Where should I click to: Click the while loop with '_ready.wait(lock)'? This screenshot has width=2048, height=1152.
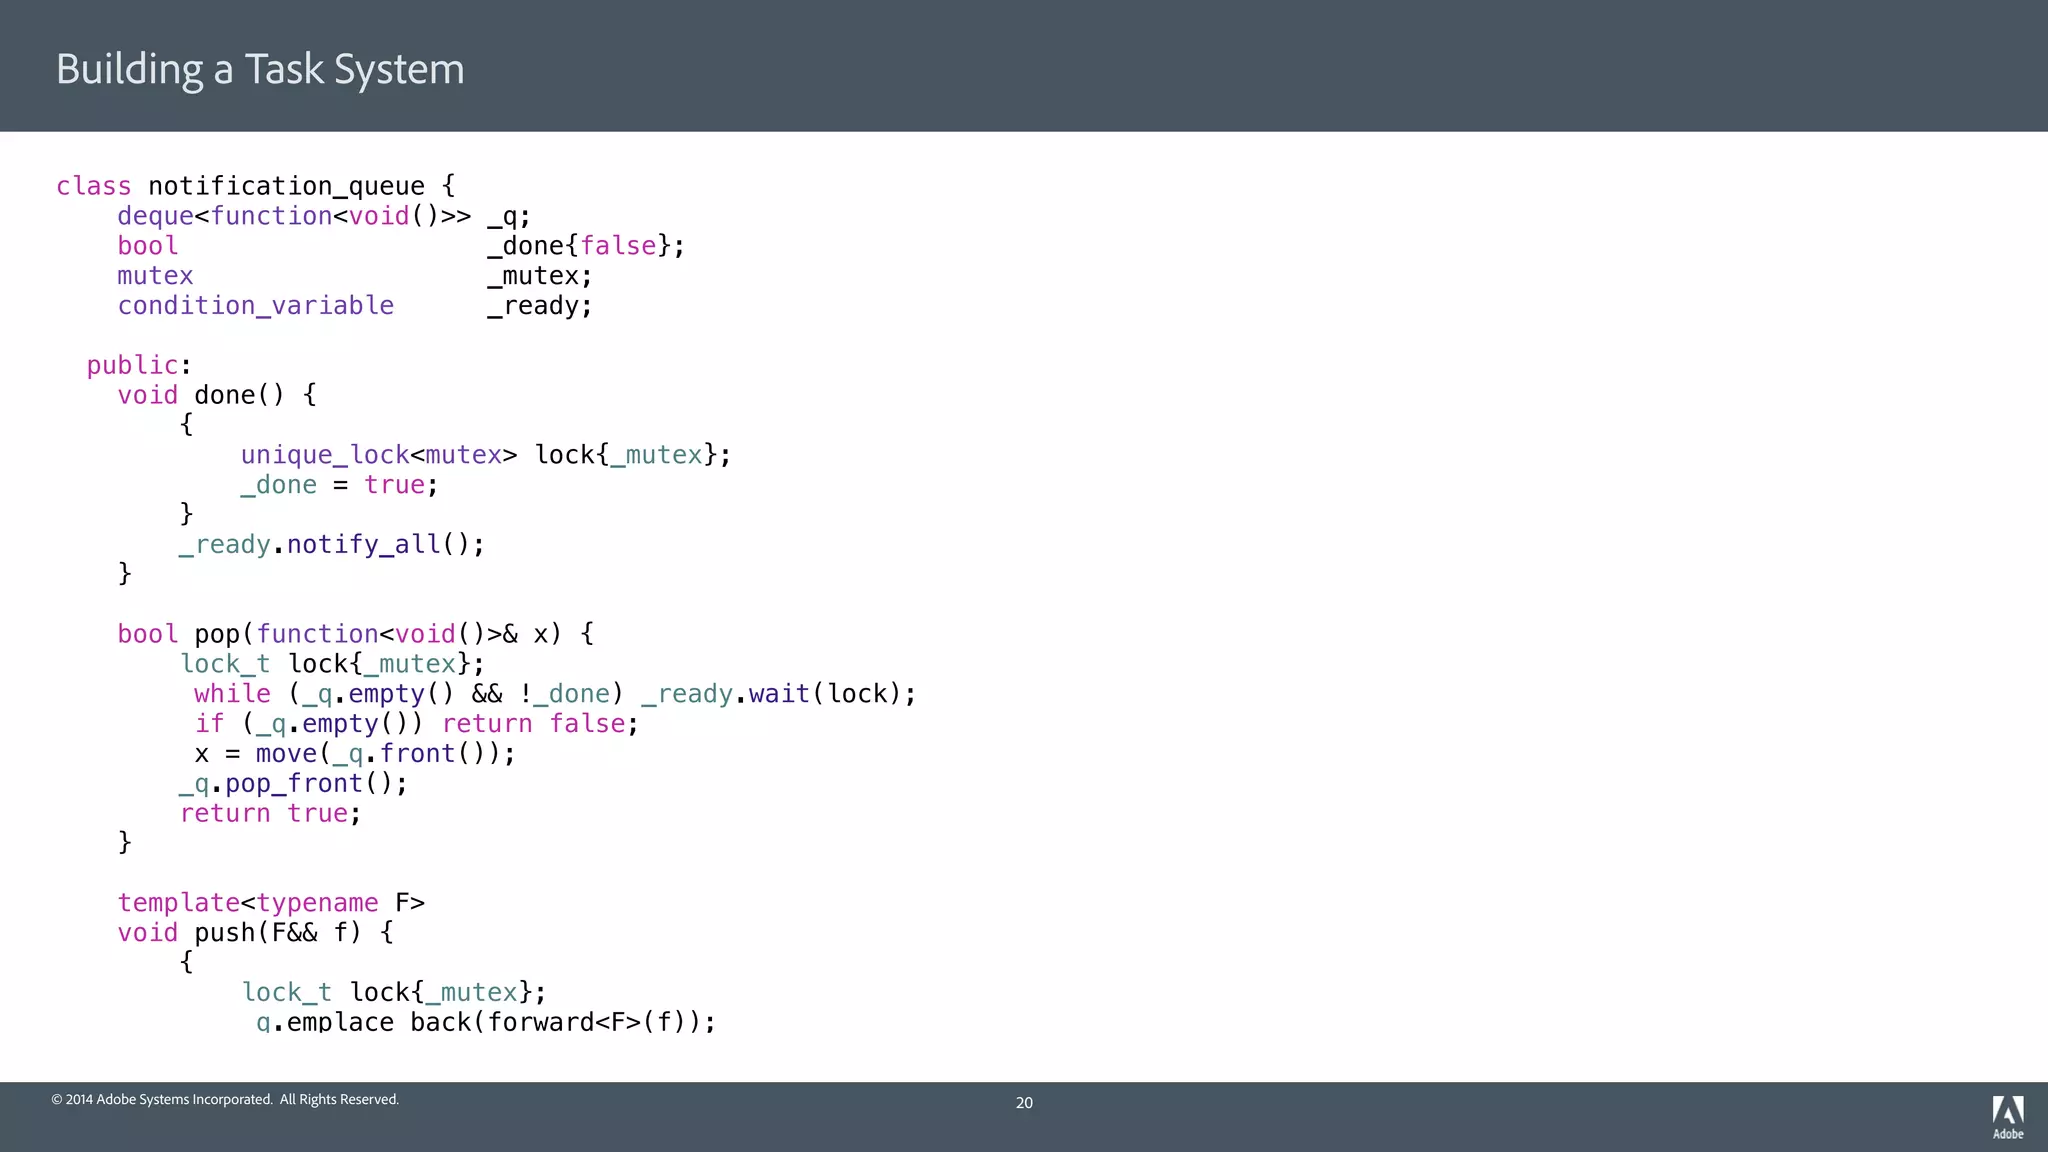pyautogui.click(x=554, y=694)
